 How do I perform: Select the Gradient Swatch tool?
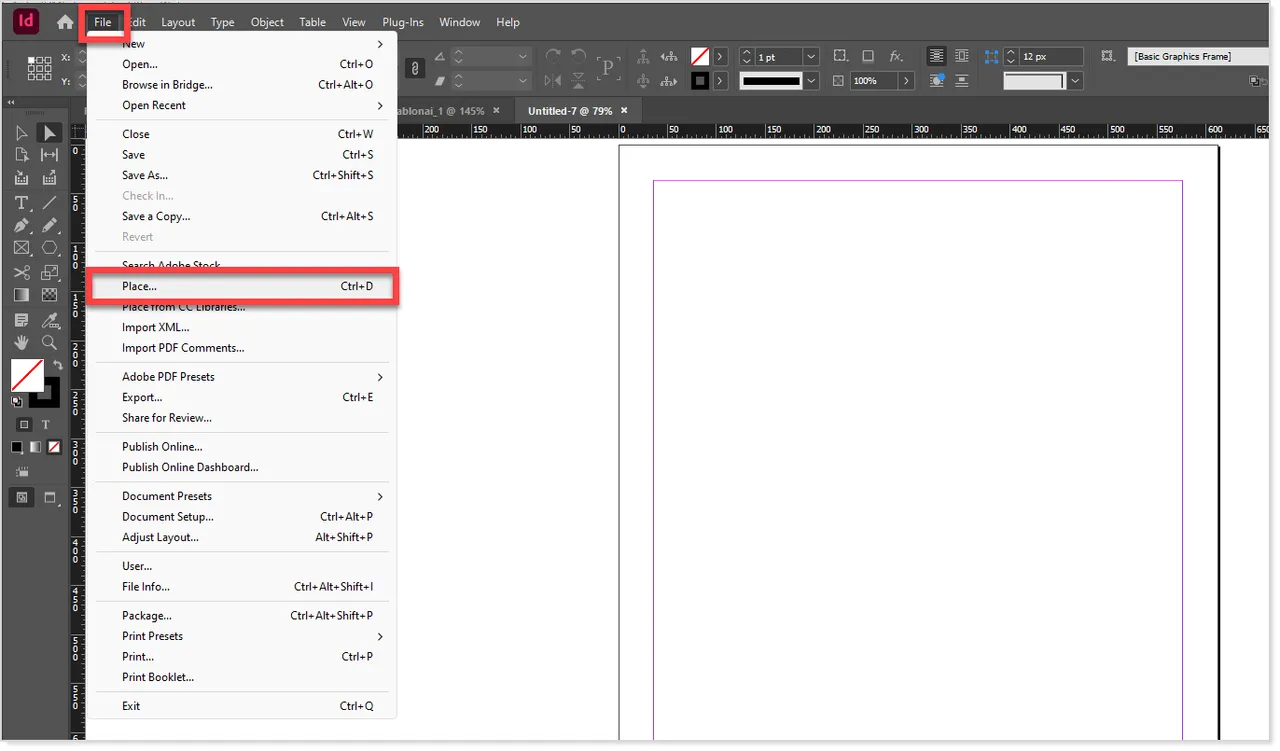point(21,292)
